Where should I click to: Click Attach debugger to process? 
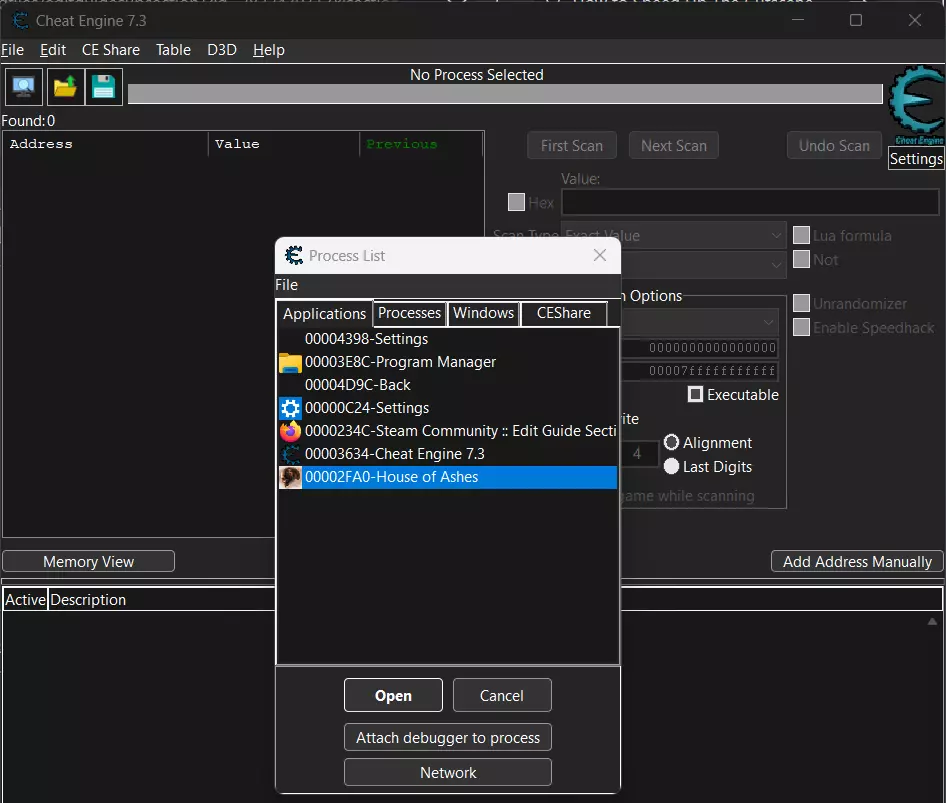448,738
